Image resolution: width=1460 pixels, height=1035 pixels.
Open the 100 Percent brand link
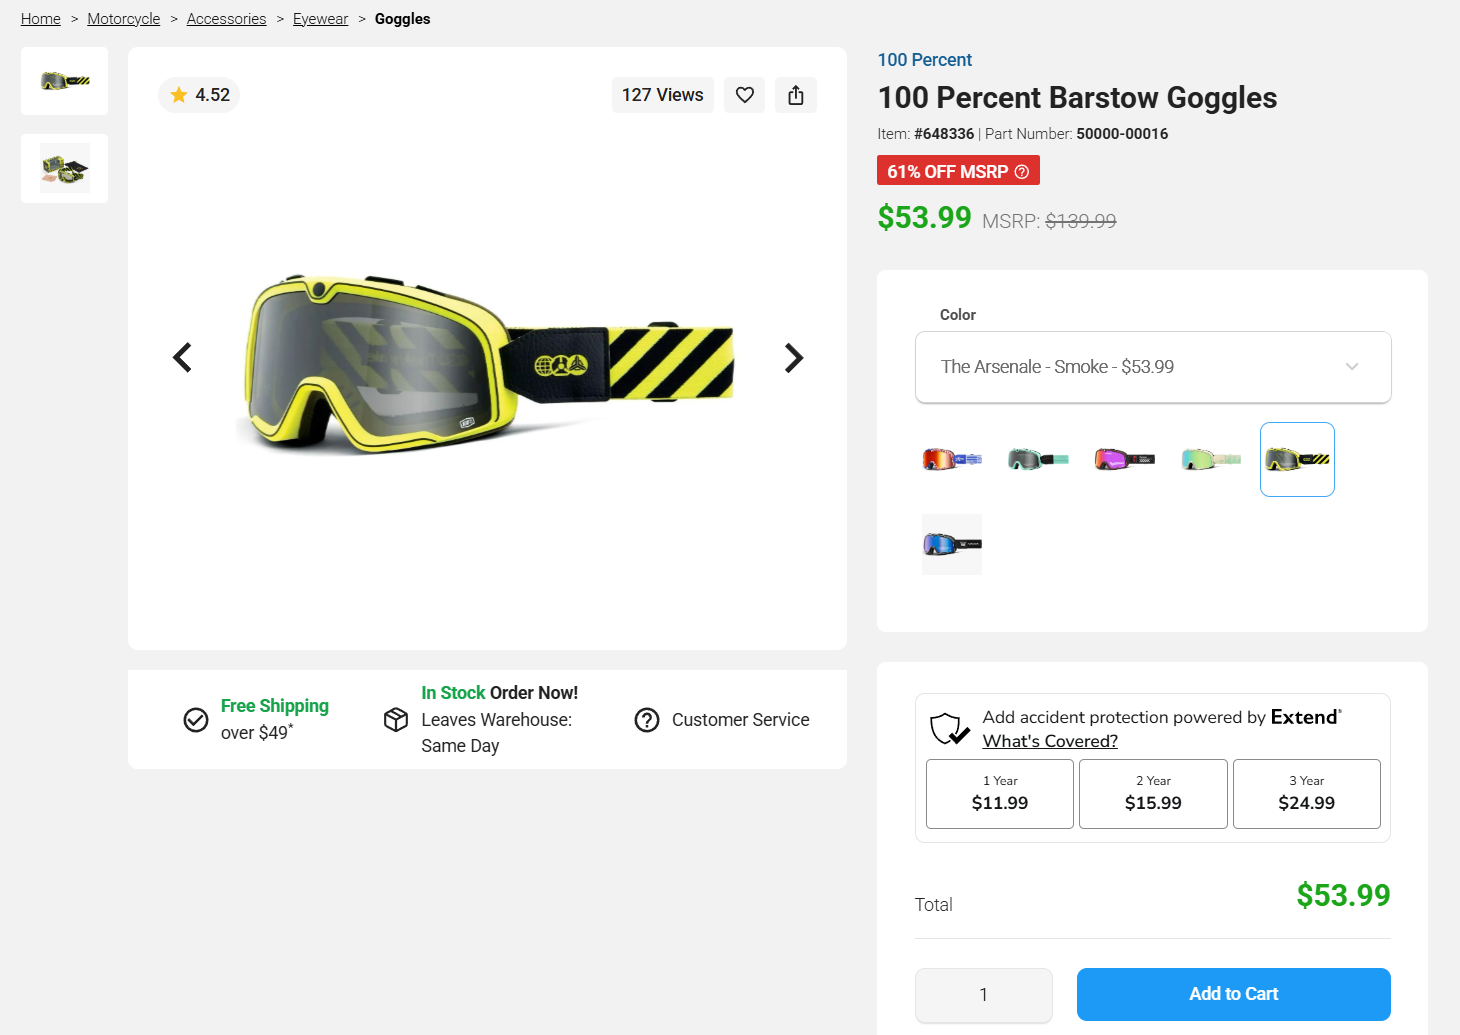click(x=925, y=60)
